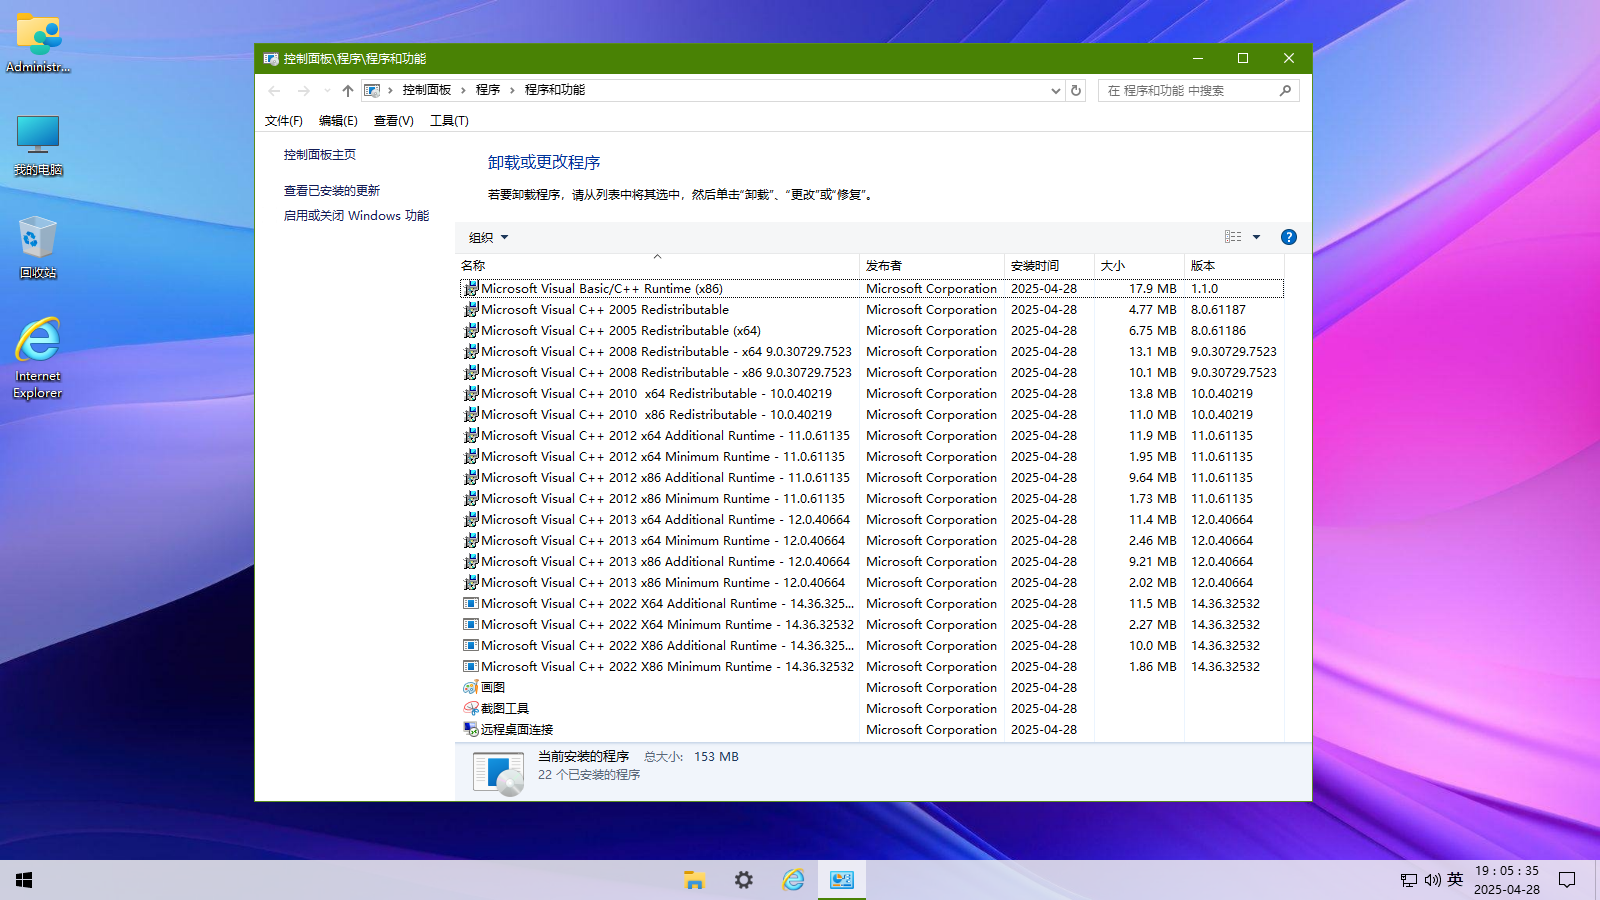Image resolution: width=1600 pixels, height=900 pixels.
Task: Open Administrator folder on desktop
Action: click(38, 43)
